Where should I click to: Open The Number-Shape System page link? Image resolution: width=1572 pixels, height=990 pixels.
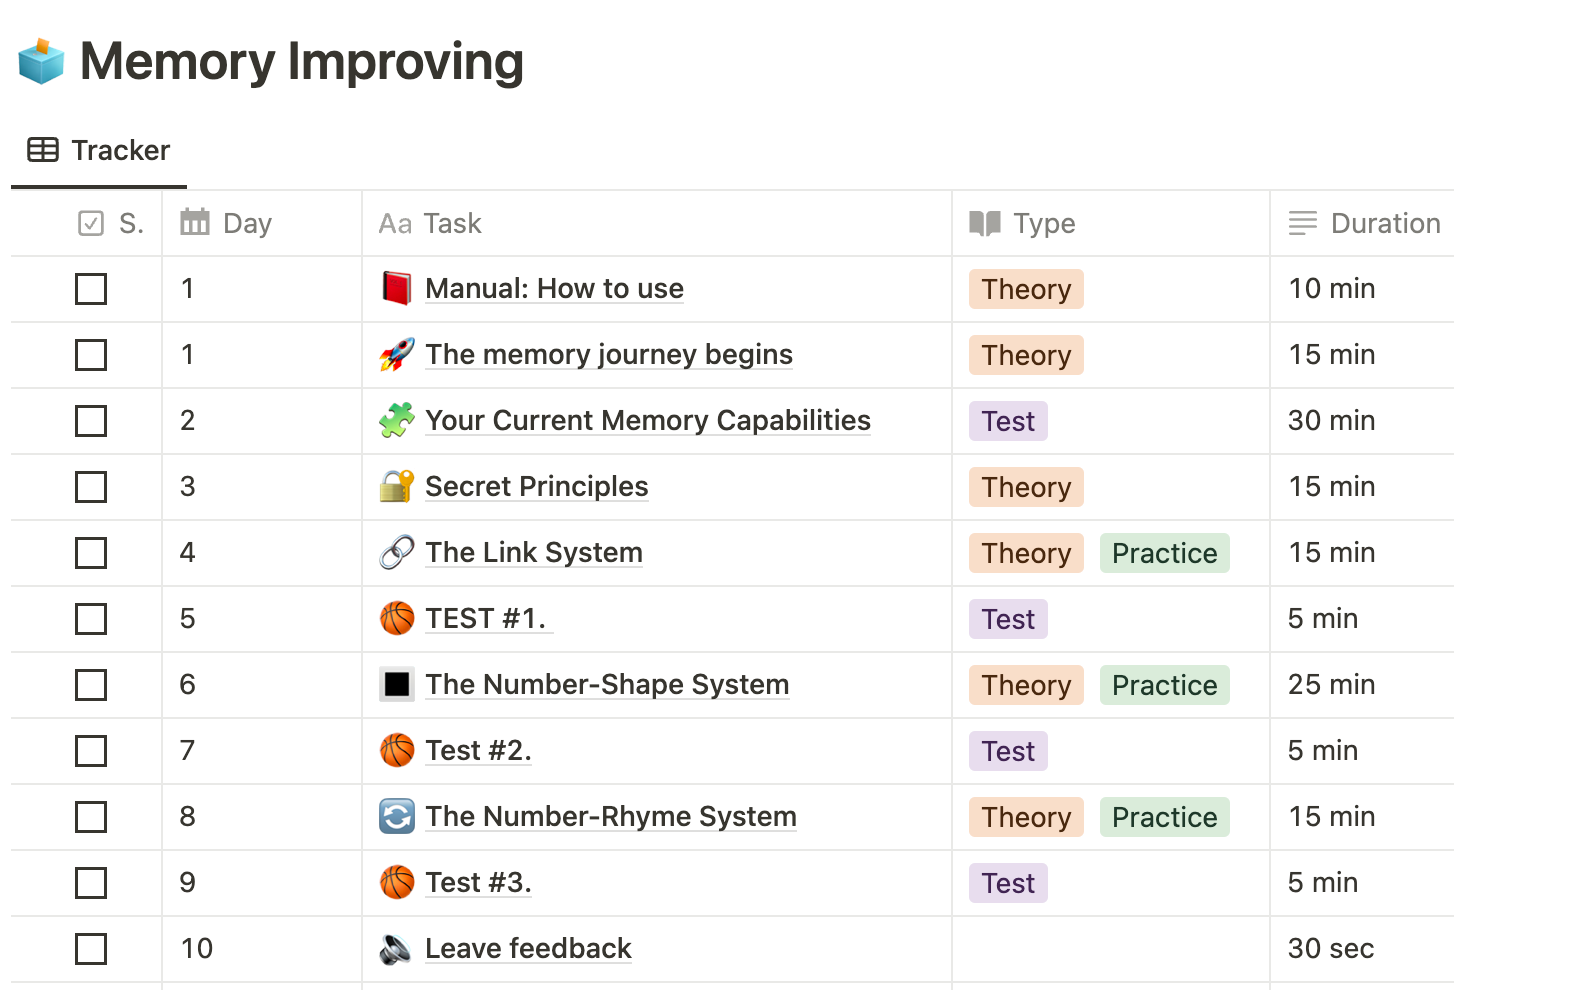607,684
